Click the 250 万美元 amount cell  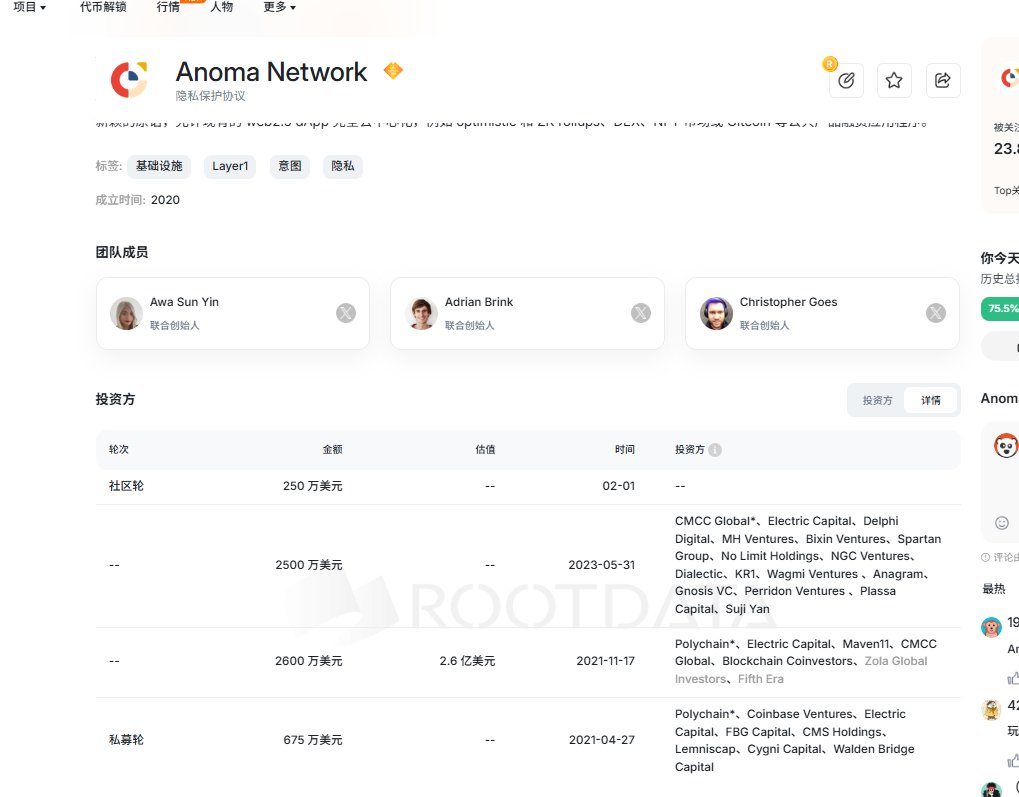click(313, 486)
